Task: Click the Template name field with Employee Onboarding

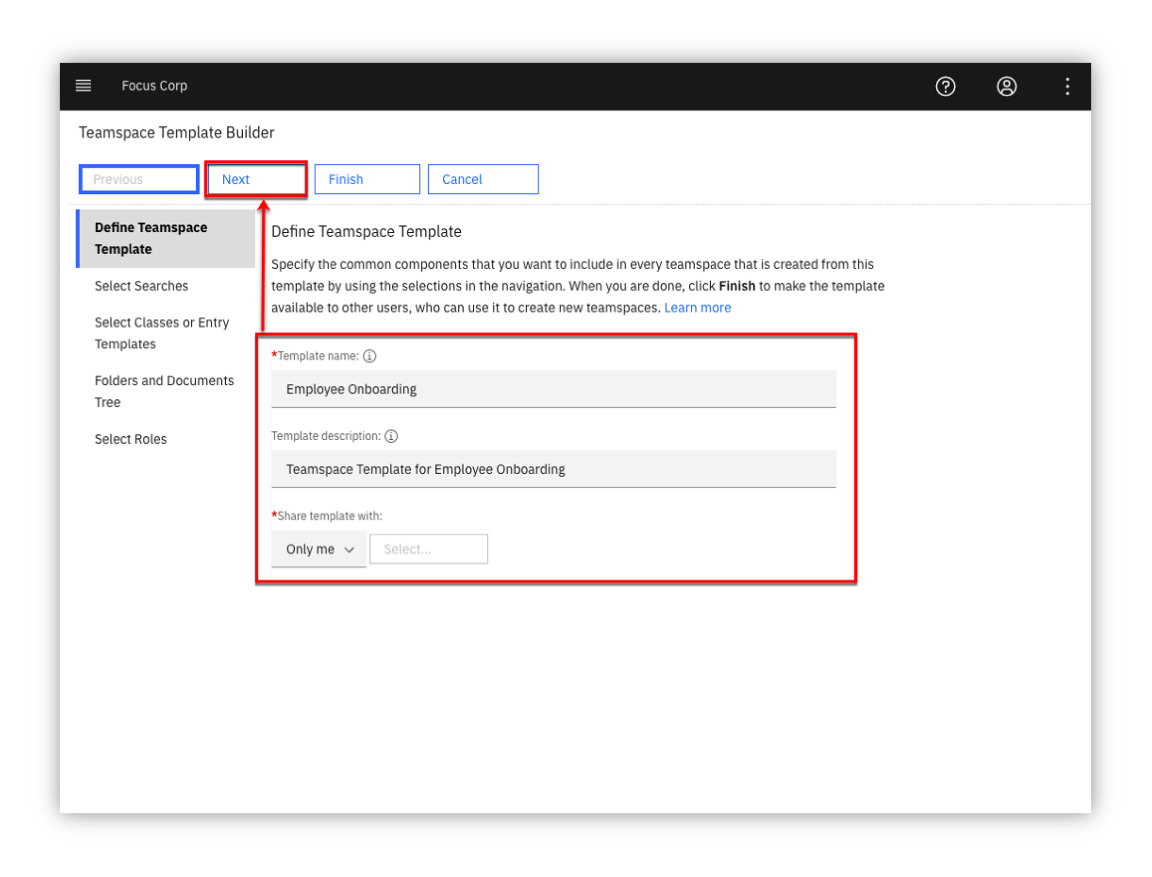Action: click(x=553, y=389)
